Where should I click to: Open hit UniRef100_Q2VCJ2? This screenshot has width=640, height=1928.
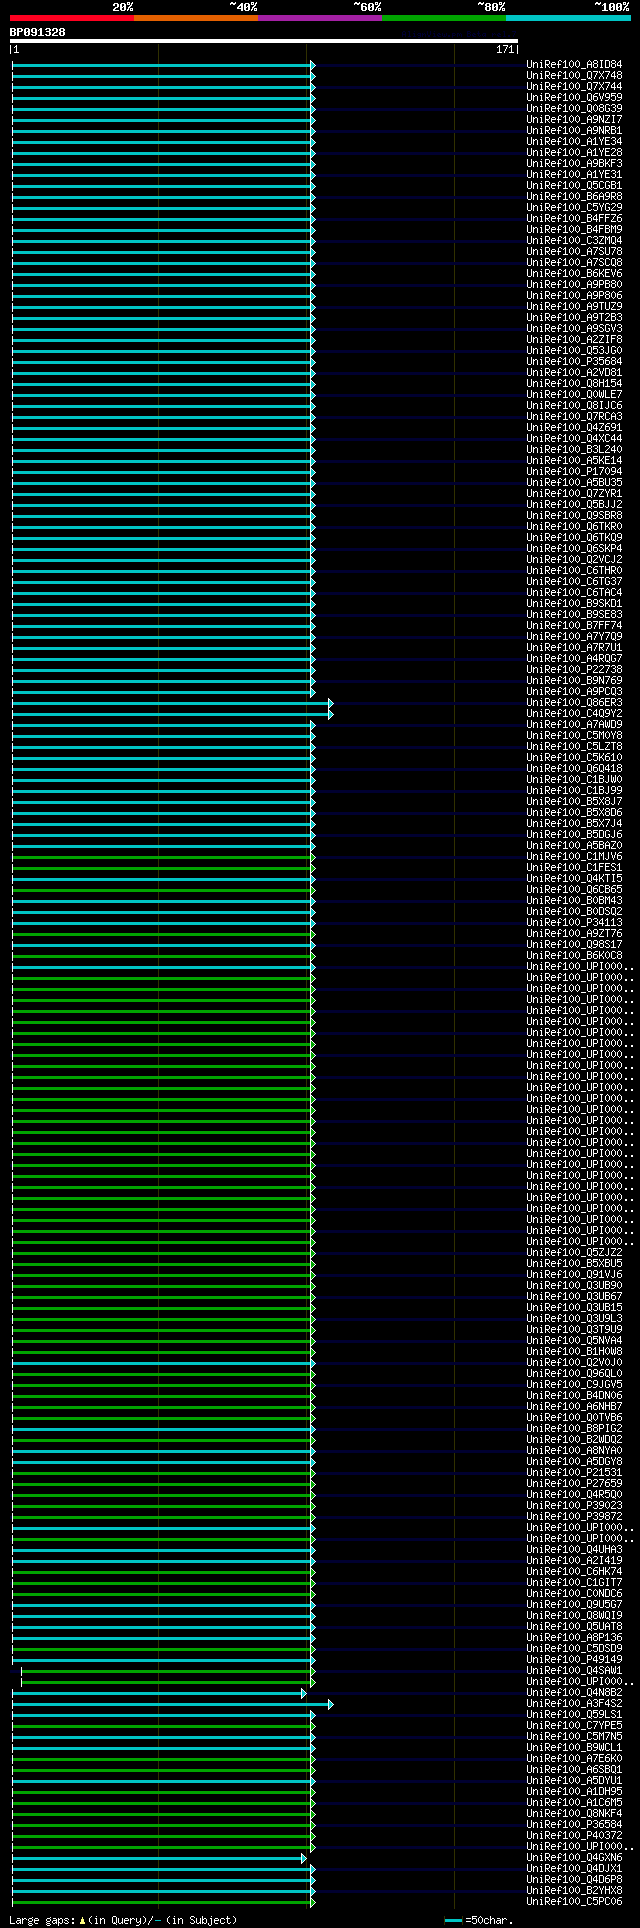click(x=574, y=559)
